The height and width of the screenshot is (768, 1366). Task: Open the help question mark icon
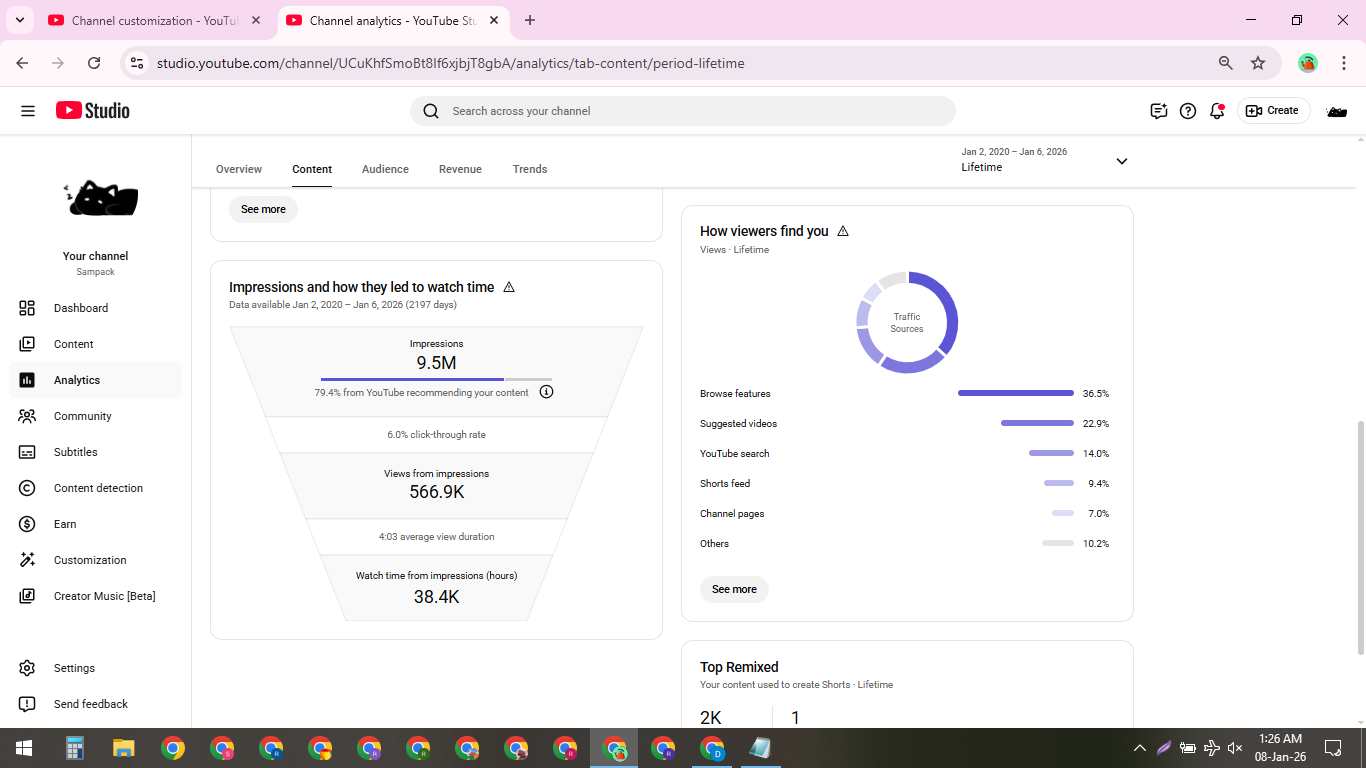click(x=1188, y=111)
